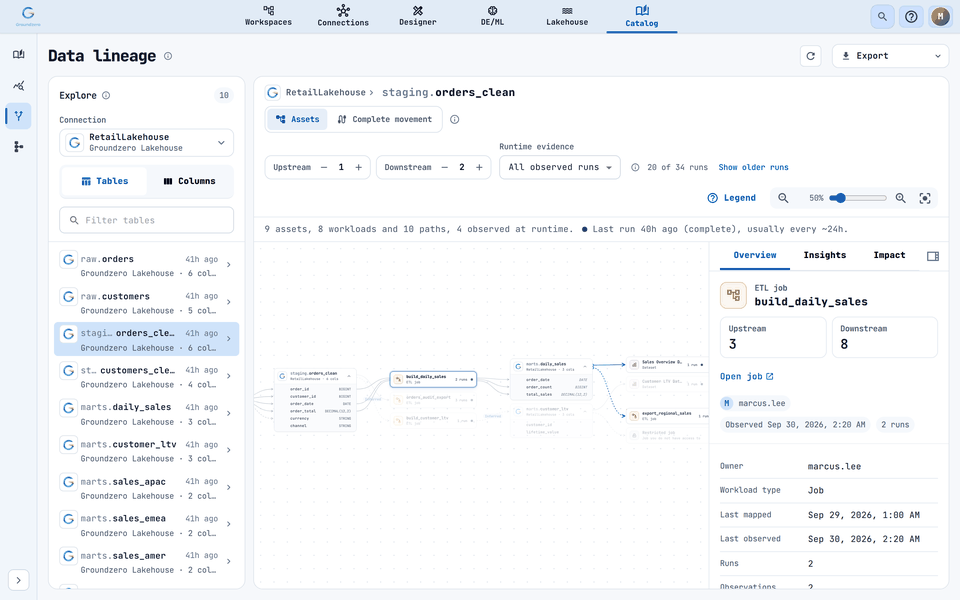Go to the Connections tab
The height and width of the screenshot is (600, 960).
[343, 17]
